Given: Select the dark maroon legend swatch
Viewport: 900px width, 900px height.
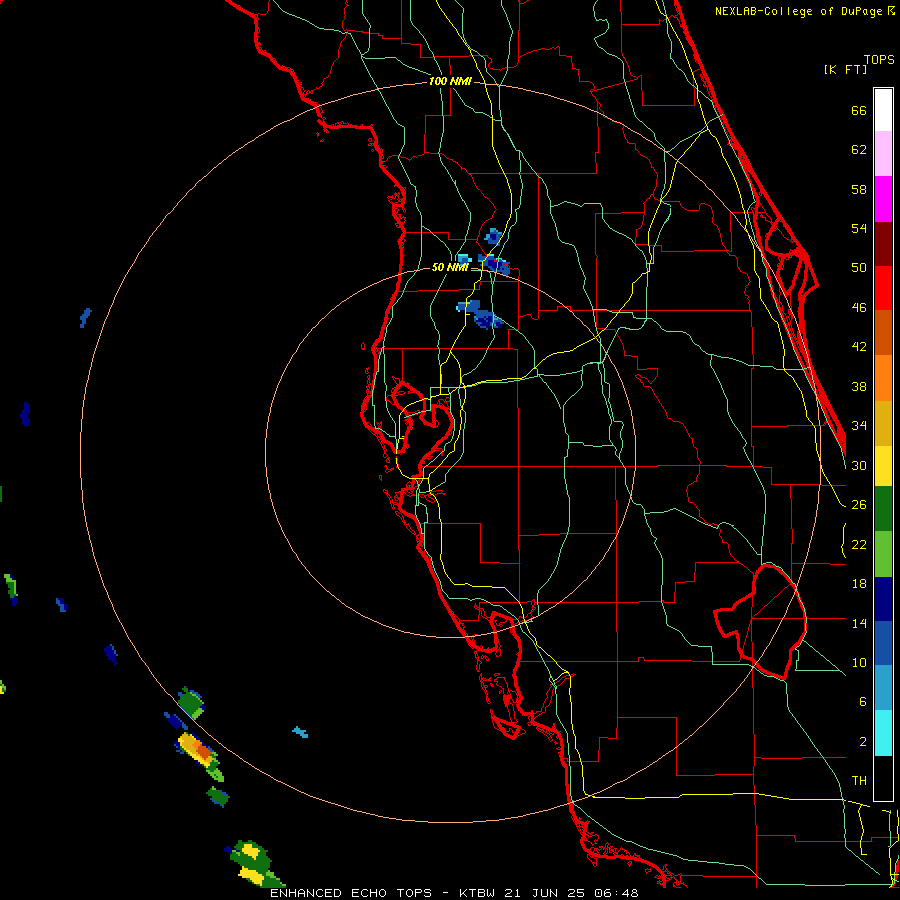Looking at the screenshot, I should tap(883, 244).
